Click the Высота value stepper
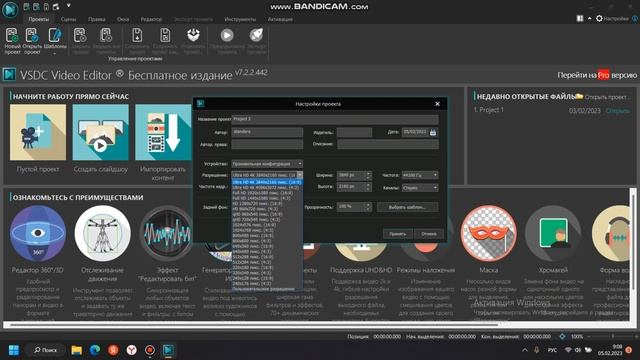Image resolution: width=640 pixels, height=360 pixels. pyautogui.click(x=368, y=187)
